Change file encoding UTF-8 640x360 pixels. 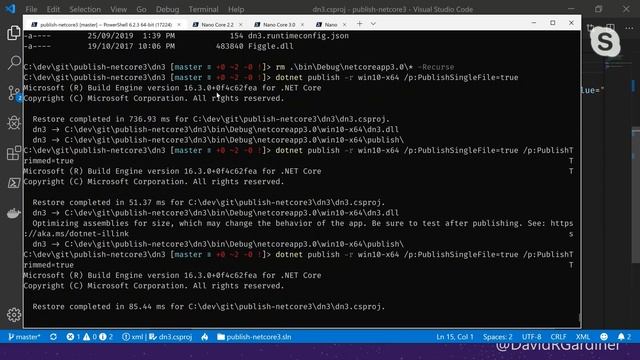pyautogui.click(x=531, y=337)
